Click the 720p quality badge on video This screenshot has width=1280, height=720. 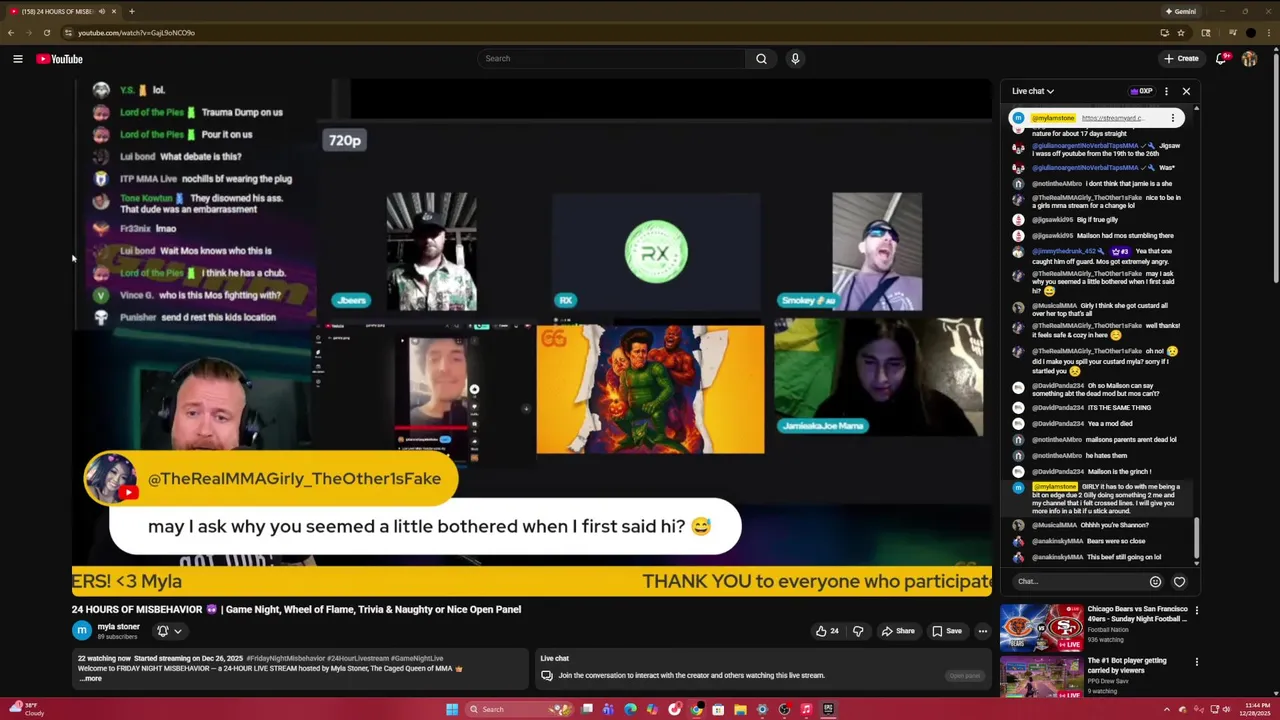pos(345,140)
